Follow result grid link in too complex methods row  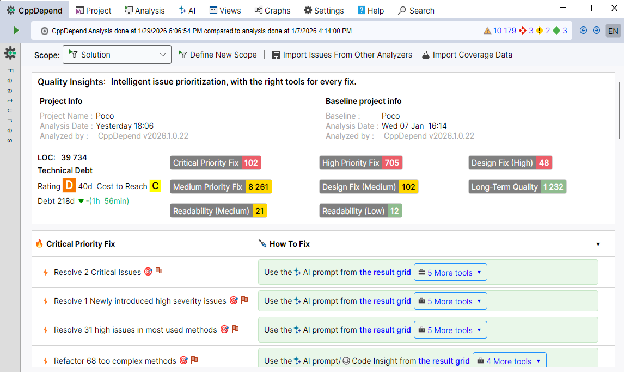[x=444, y=361]
